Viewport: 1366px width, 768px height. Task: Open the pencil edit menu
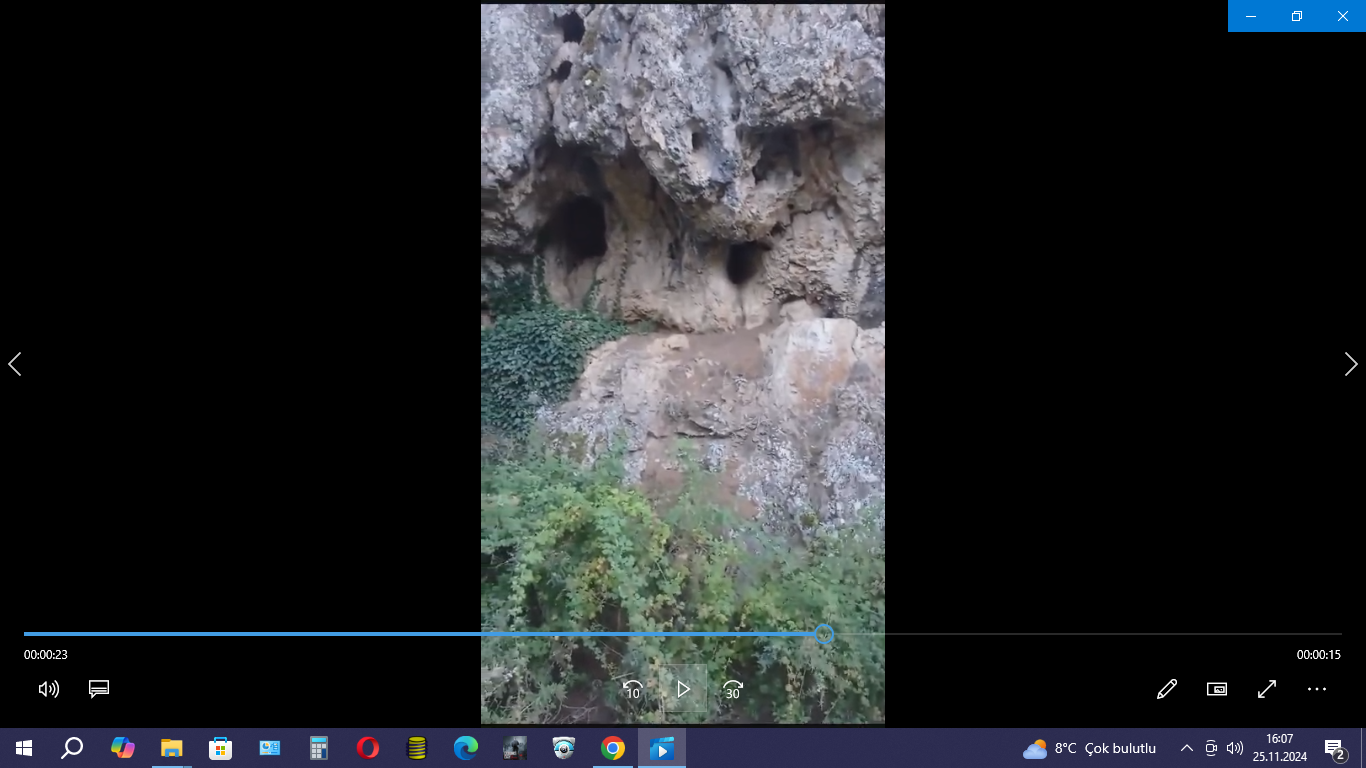(x=1166, y=689)
